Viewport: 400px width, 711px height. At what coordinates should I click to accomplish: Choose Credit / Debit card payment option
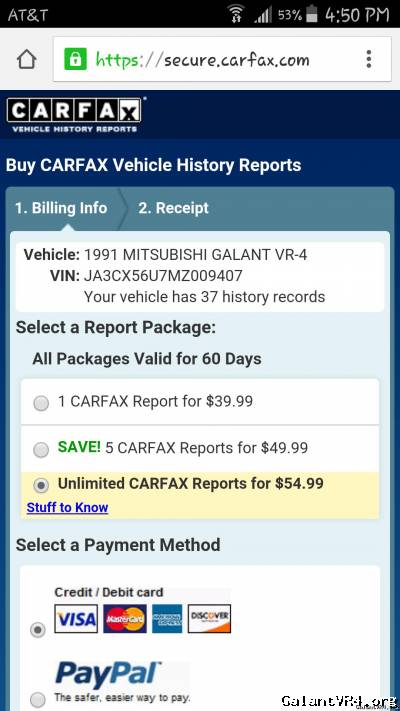pyautogui.click(x=38, y=630)
